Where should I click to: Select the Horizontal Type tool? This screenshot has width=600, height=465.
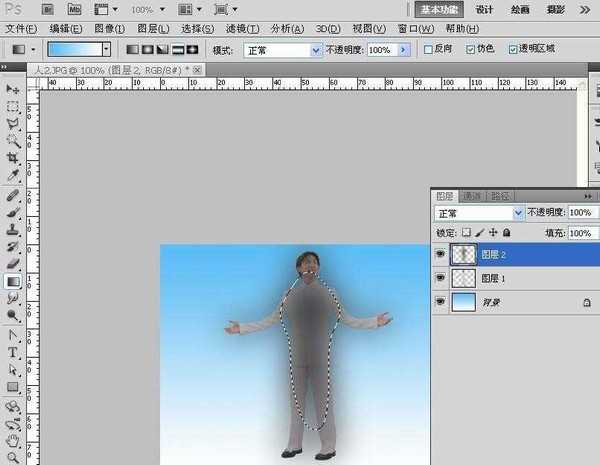[13, 352]
